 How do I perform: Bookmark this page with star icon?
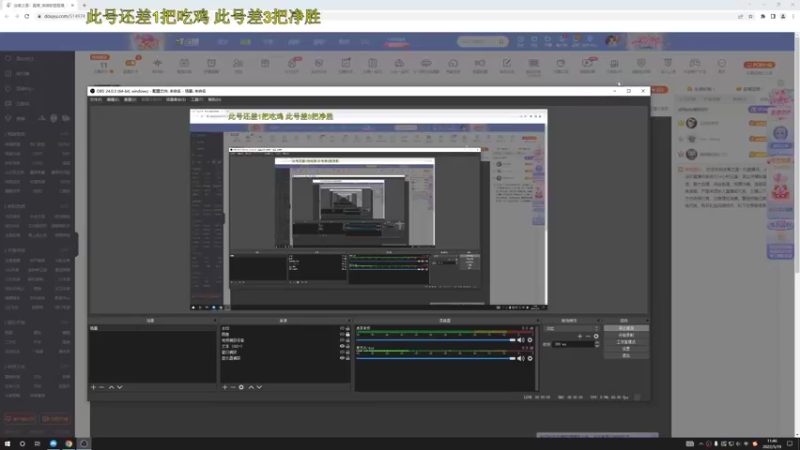pos(751,16)
